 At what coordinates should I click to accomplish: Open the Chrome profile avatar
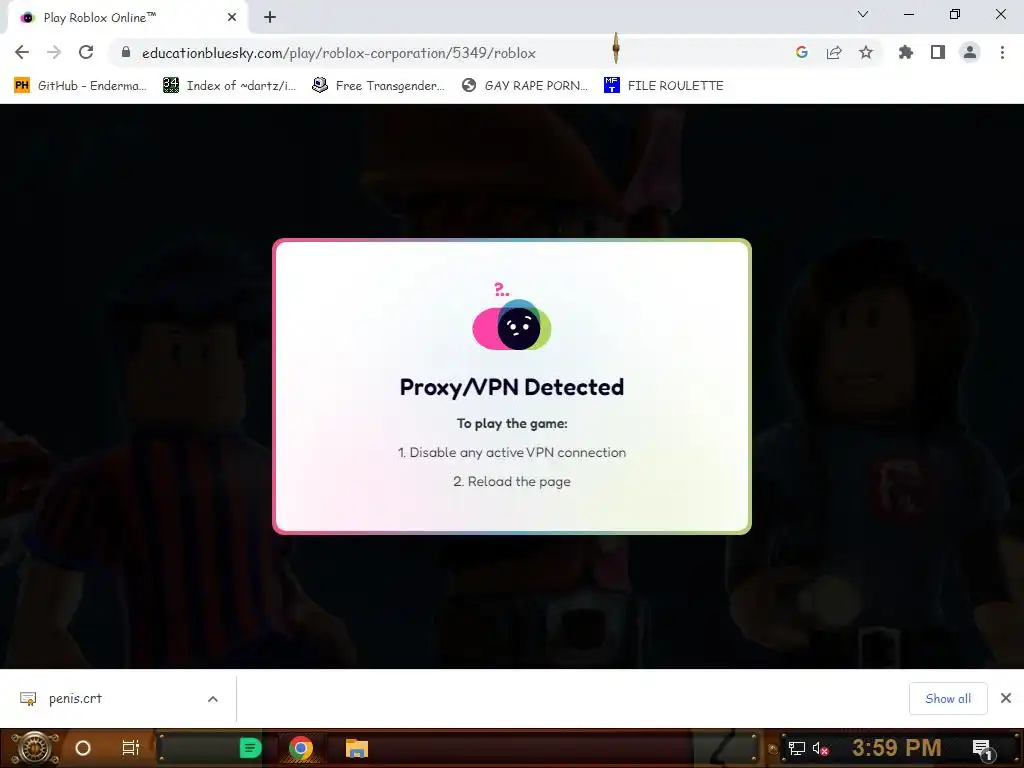(x=970, y=52)
